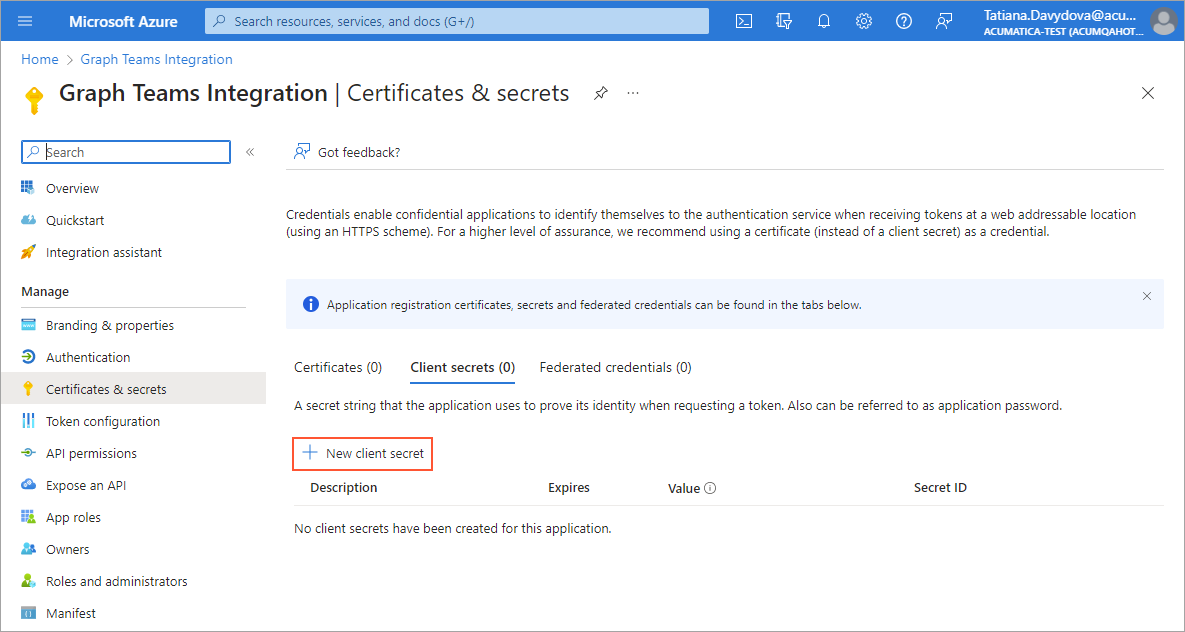Viewport: 1185px width, 632px height.
Task: Pin the Certificates & secrets blade
Action: point(600,93)
